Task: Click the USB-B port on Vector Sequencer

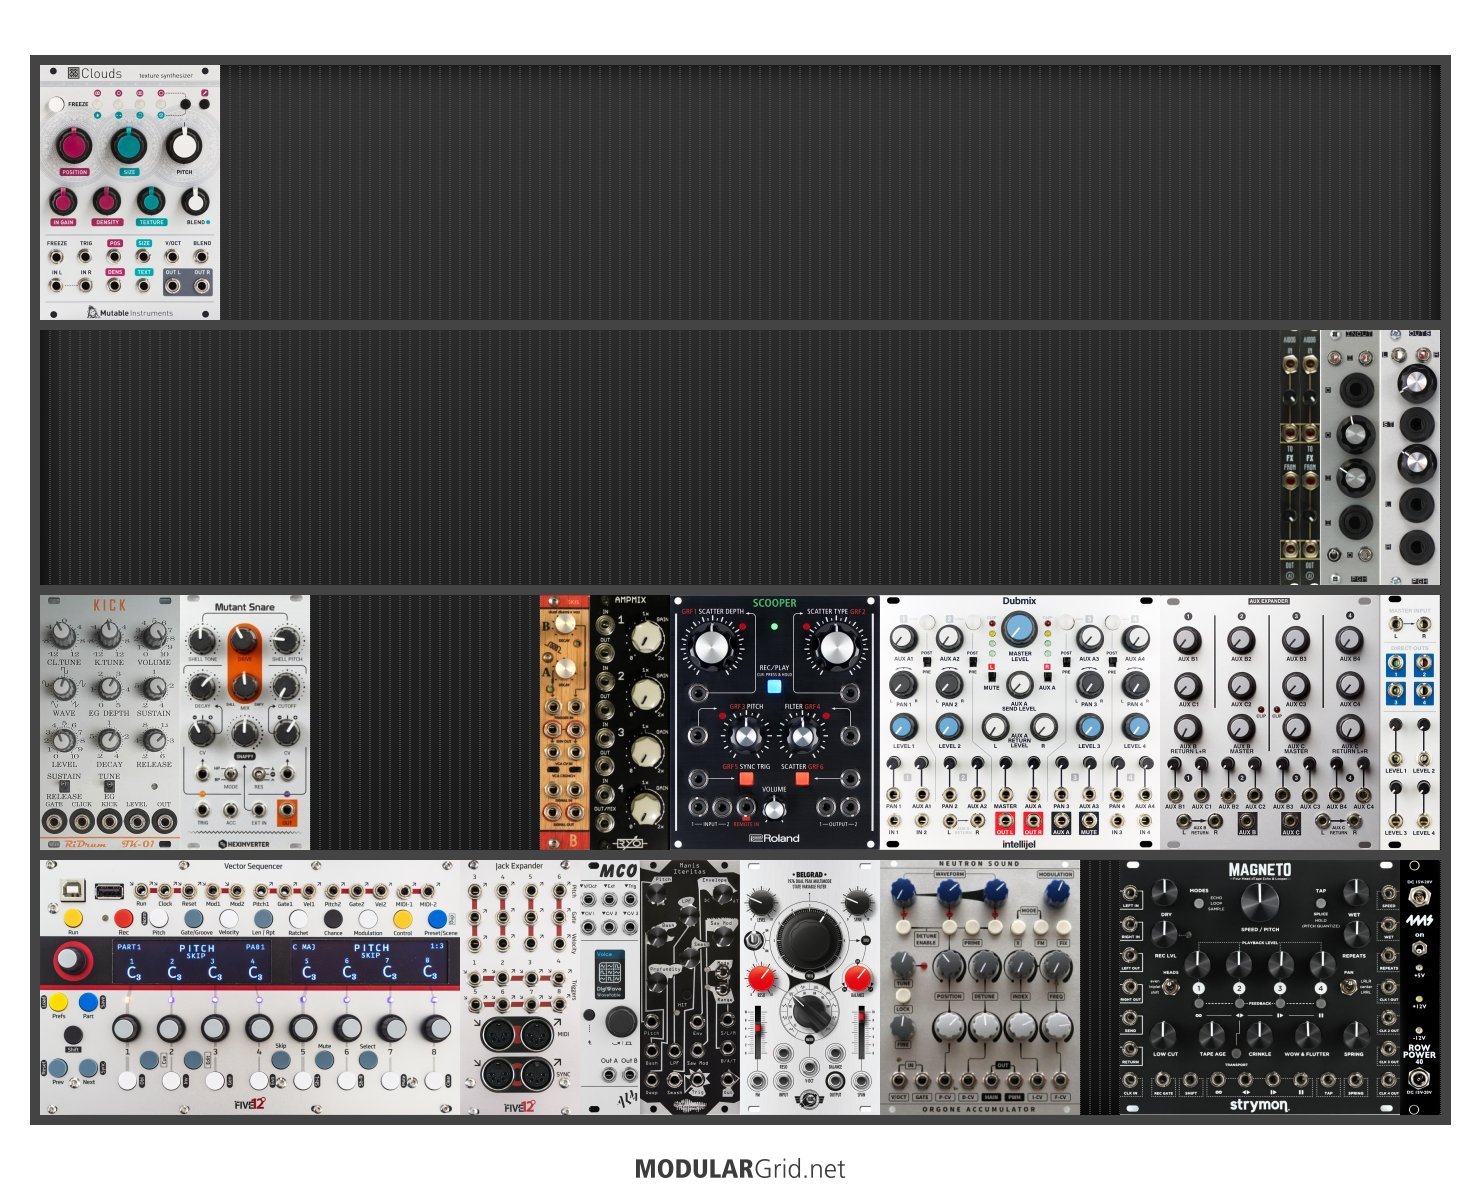Action: coord(72,888)
